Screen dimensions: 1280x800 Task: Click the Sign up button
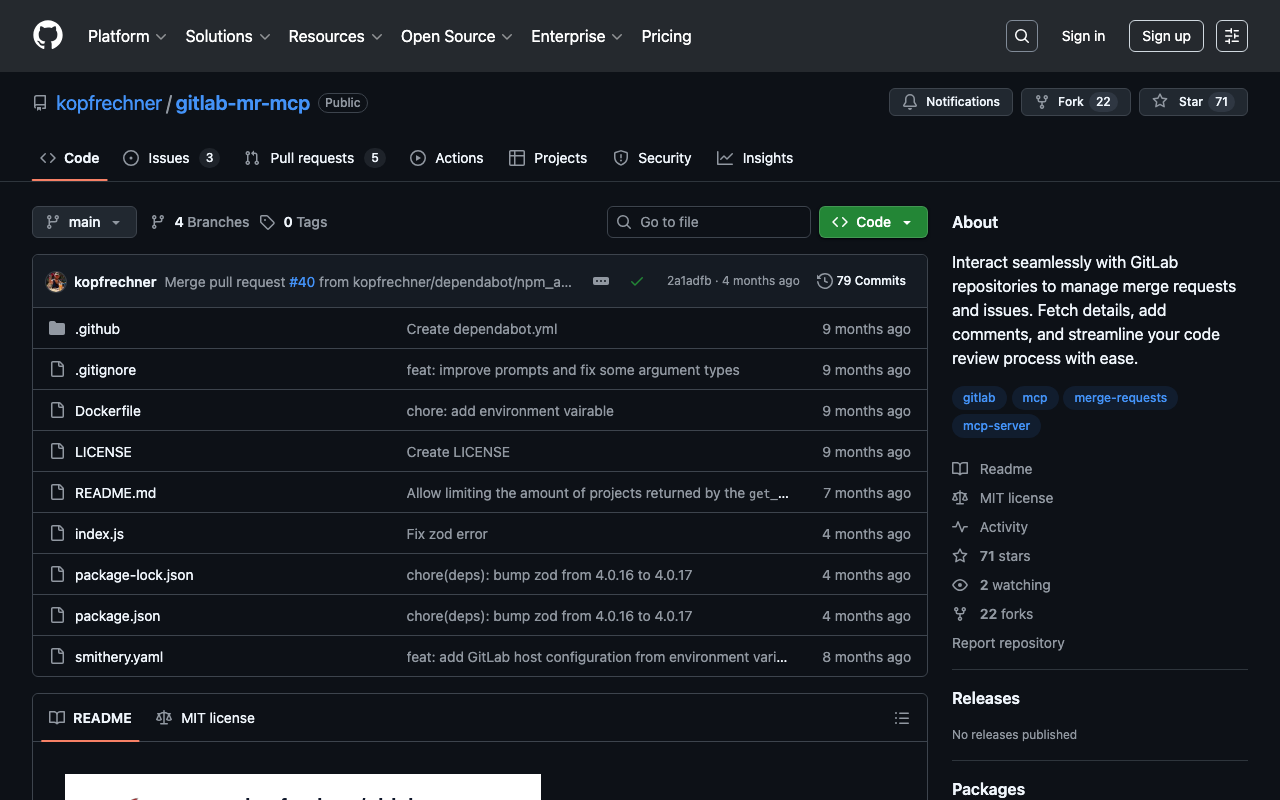pos(1166,36)
